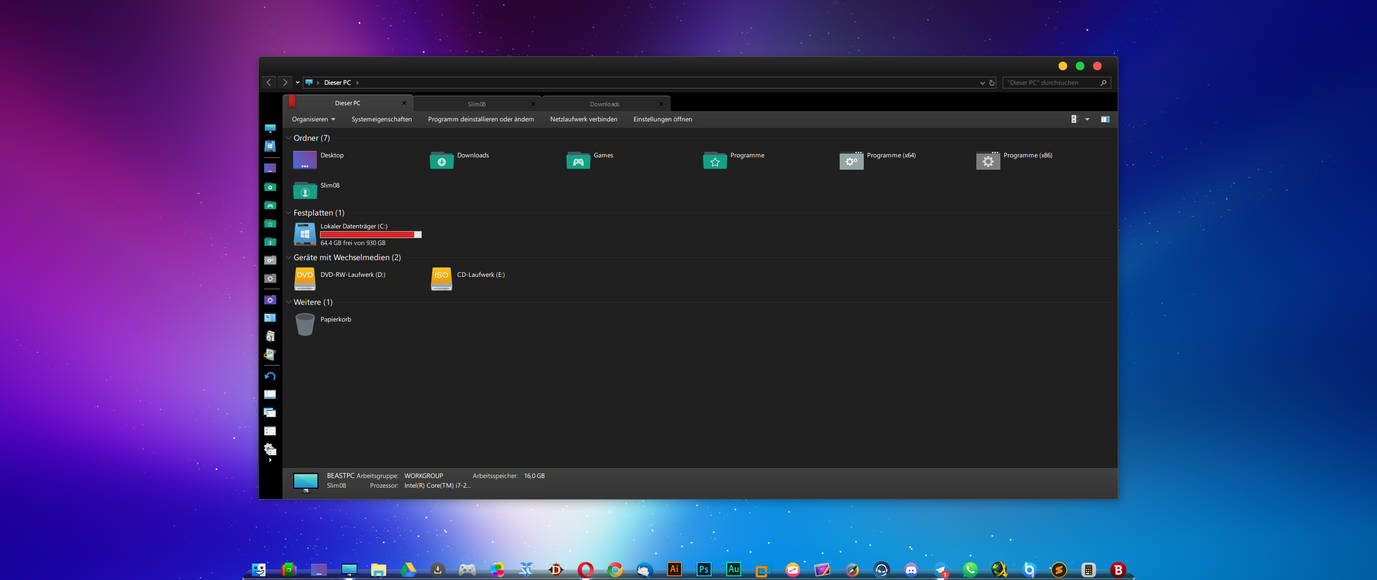Click the change view icon
Viewport: 1377px width, 580px height.
pos(1074,119)
